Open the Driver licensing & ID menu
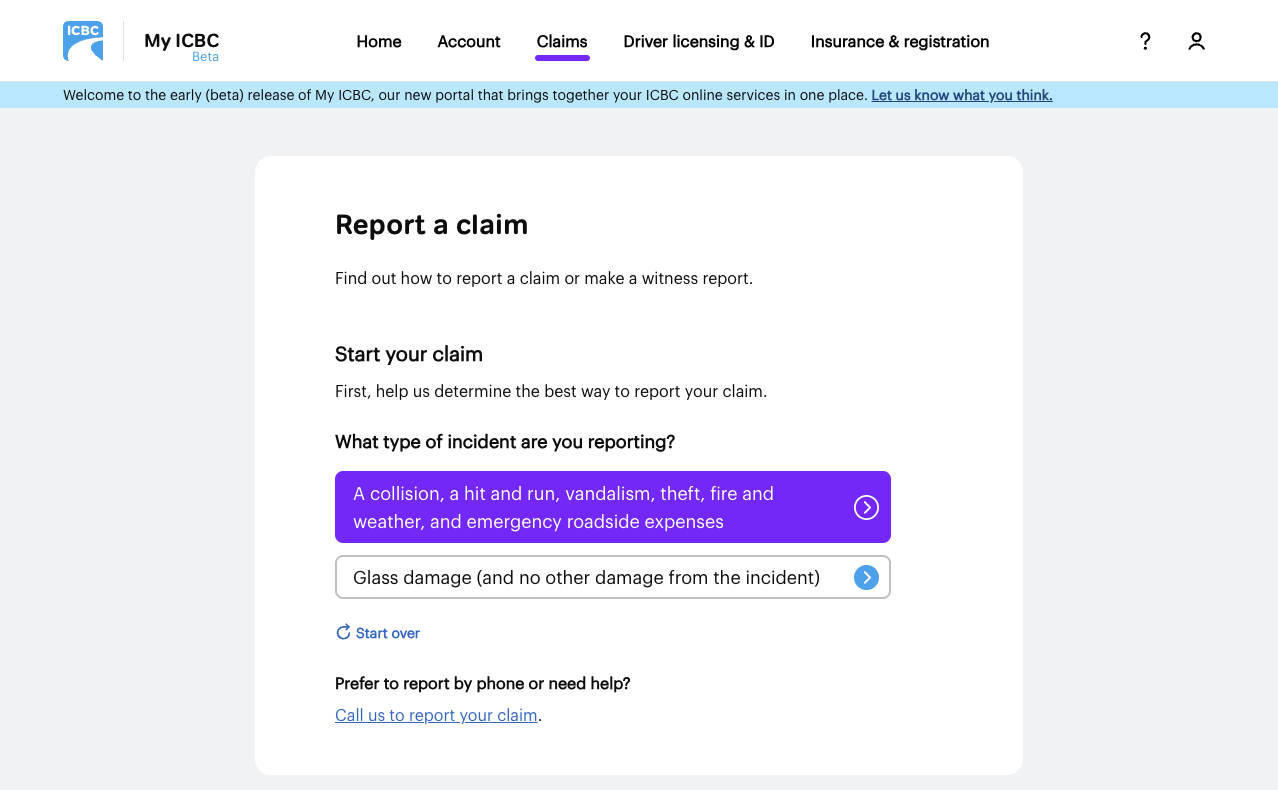 pos(699,42)
